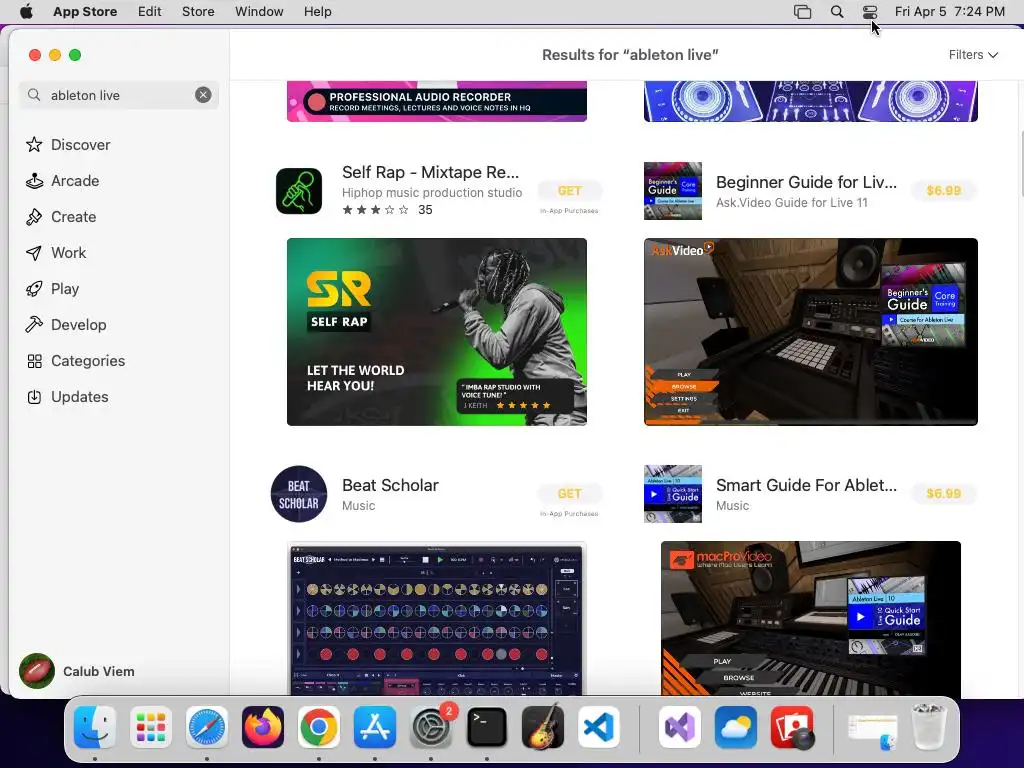Launch GarageBand from the dock
Image resolution: width=1024 pixels, height=768 pixels.
(x=543, y=728)
